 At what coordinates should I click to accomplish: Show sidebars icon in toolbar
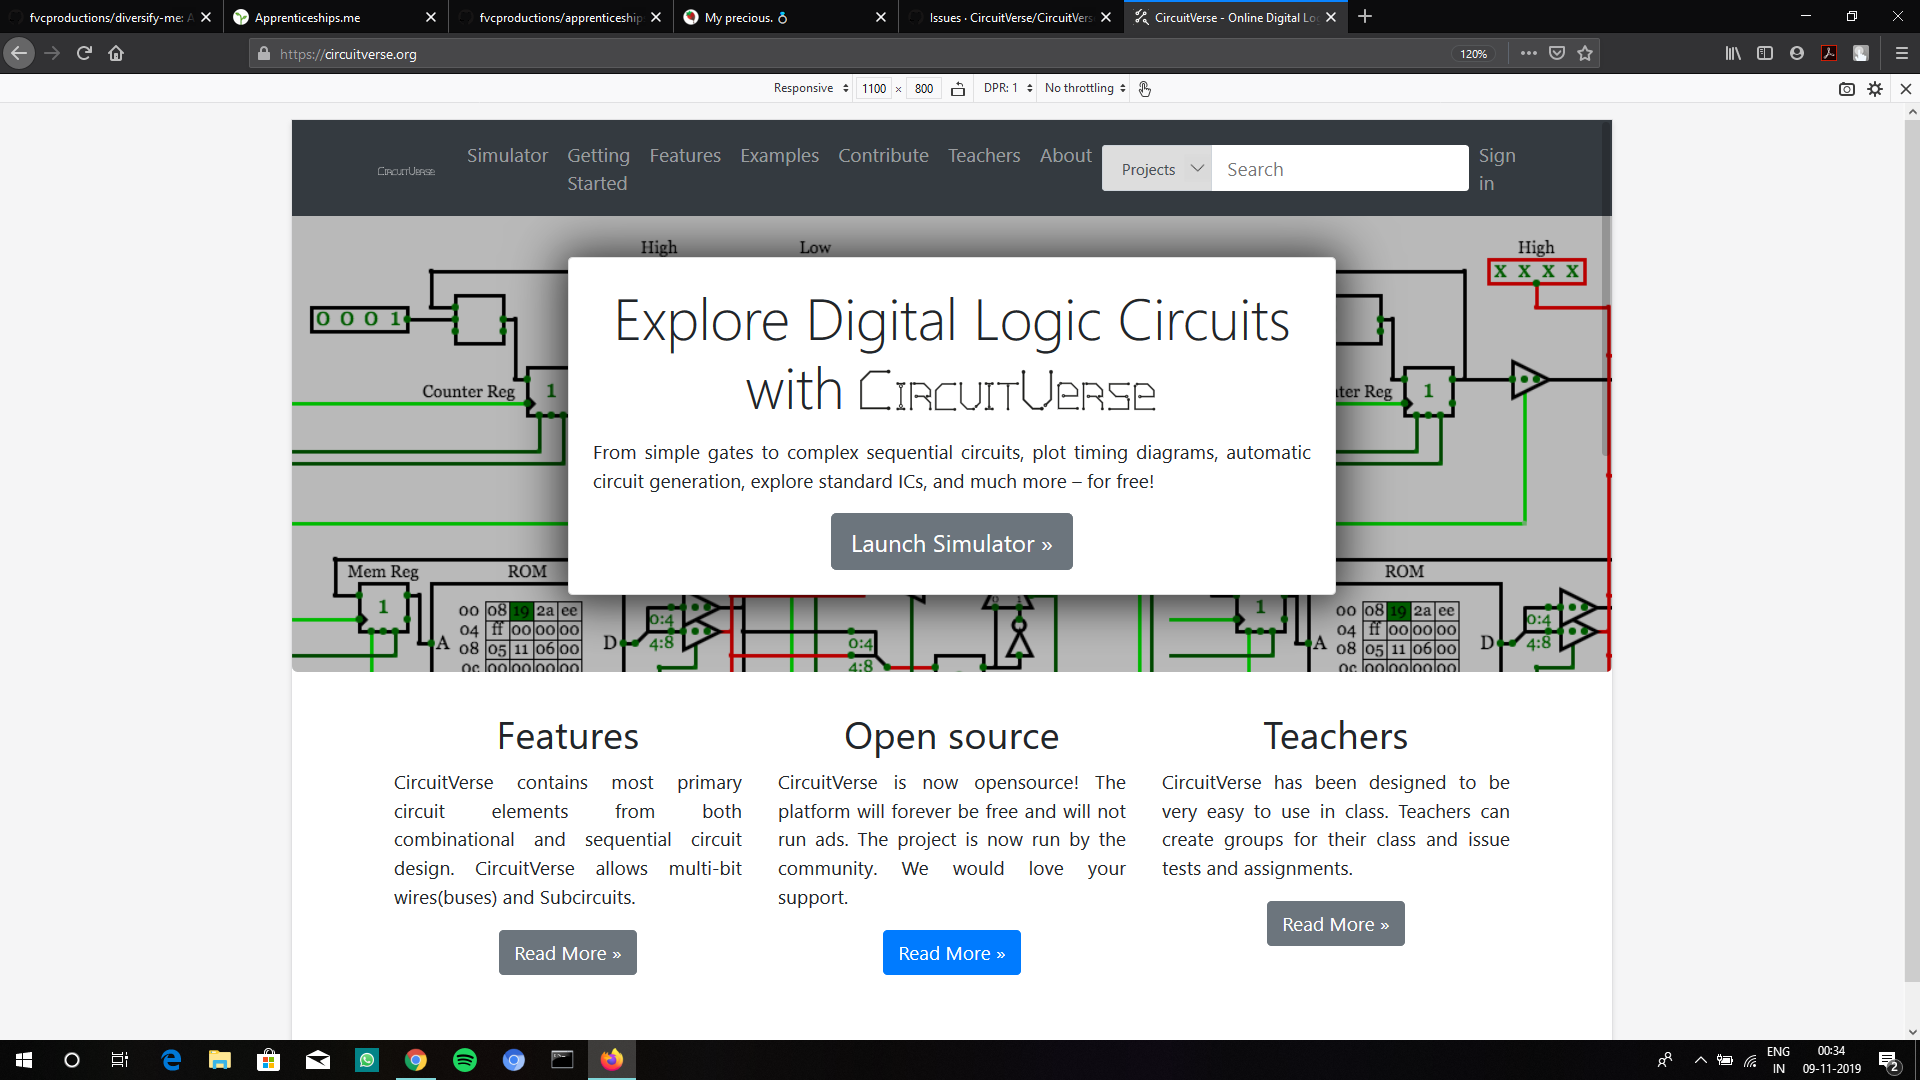click(1765, 53)
